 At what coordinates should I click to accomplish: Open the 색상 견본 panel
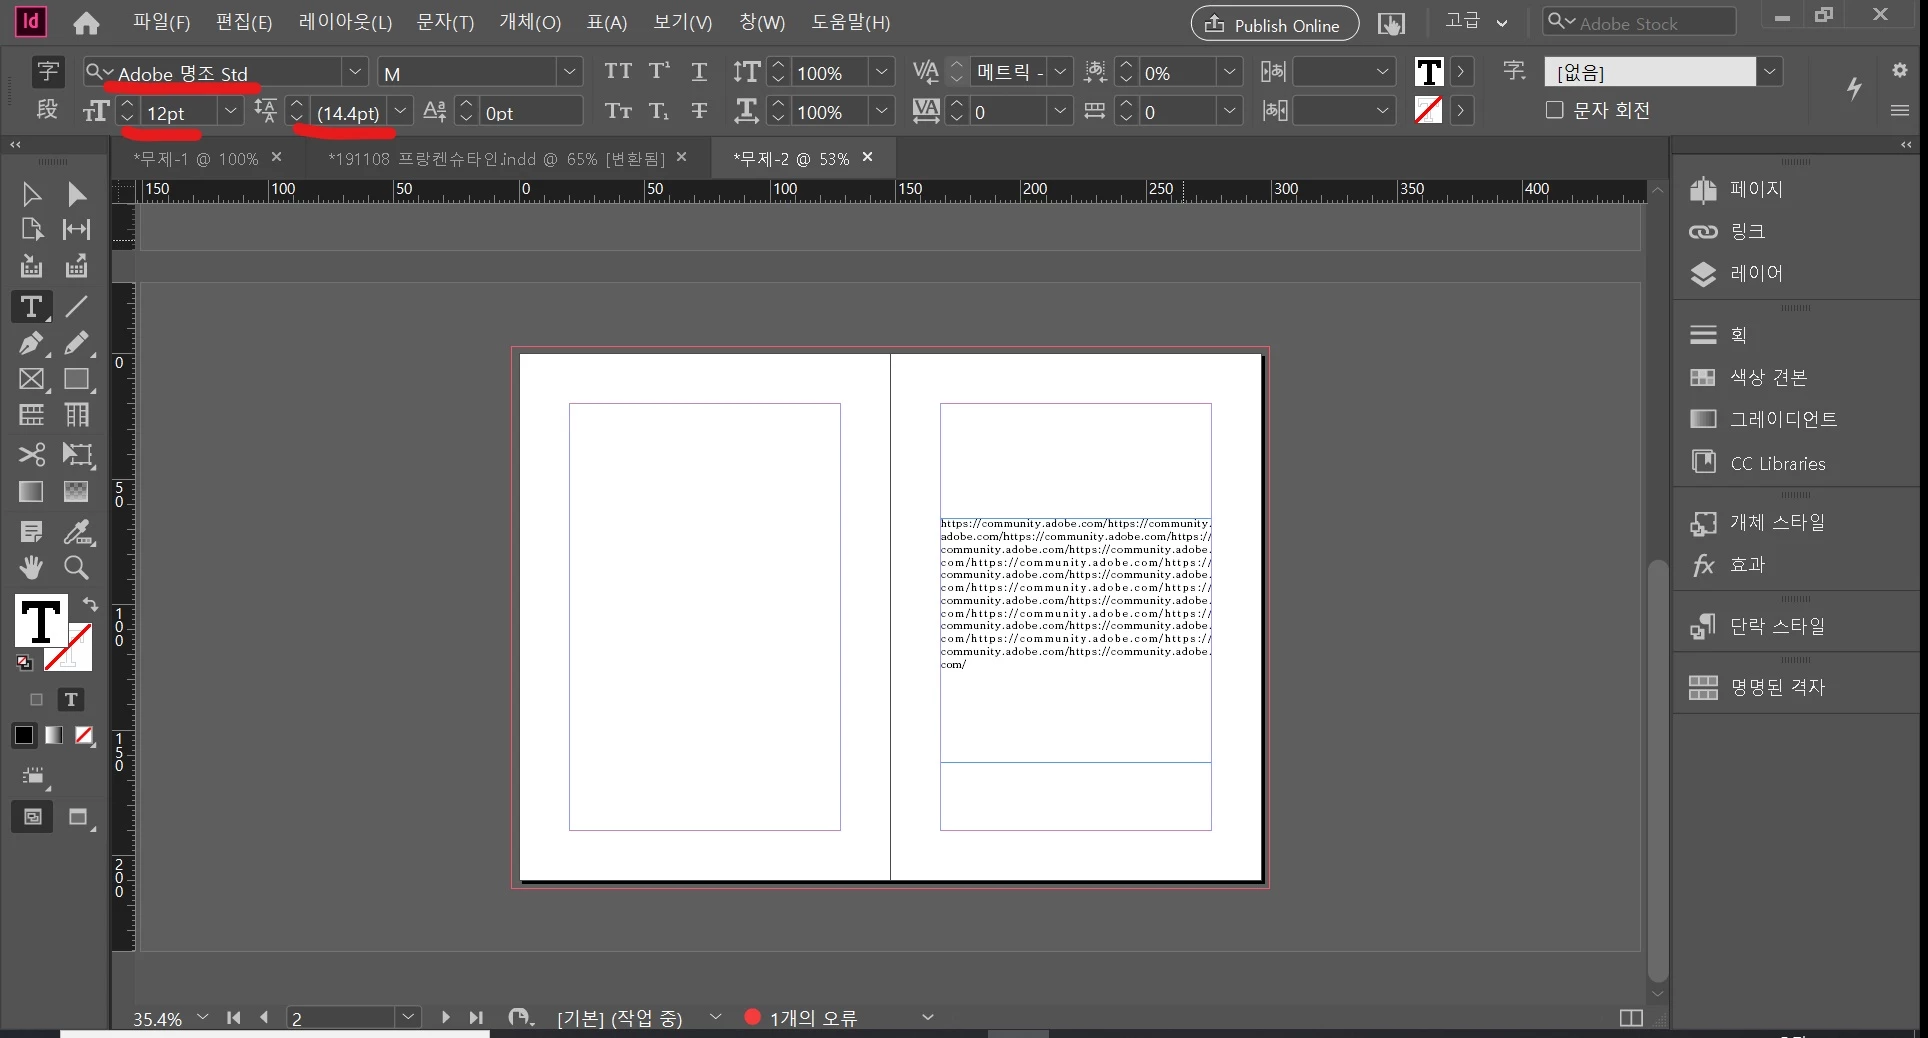(1748, 377)
